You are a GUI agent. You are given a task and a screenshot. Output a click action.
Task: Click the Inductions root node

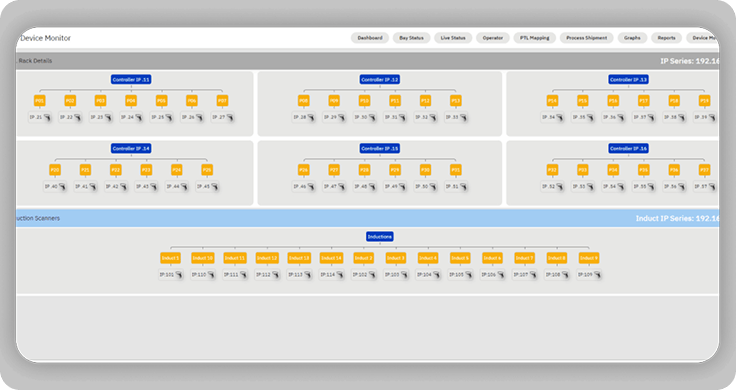click(x=380, y=237)
